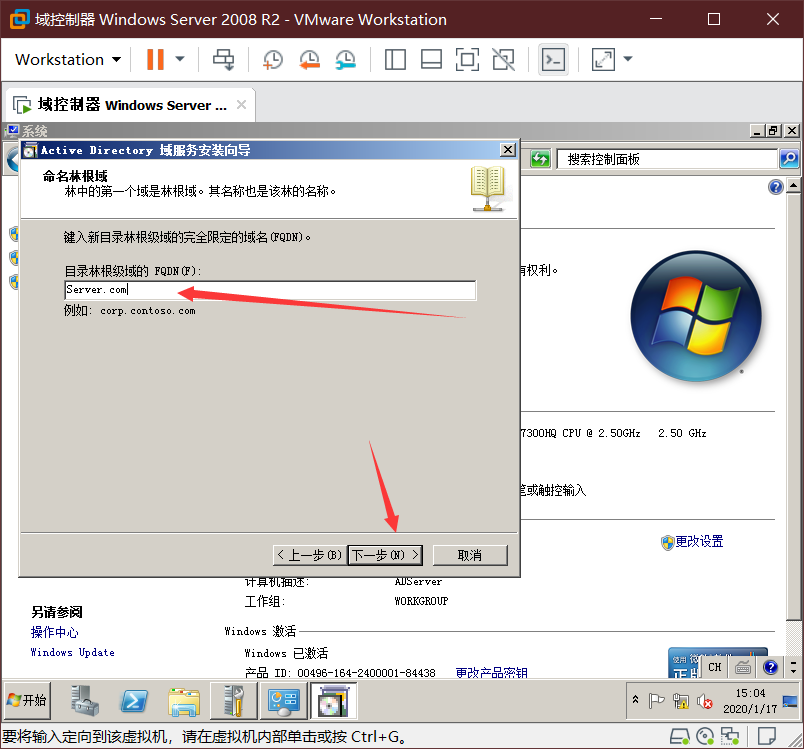Click the 开始 Start button
The height and width of the screenshot is (749, 804).
[x=27, y=700]
